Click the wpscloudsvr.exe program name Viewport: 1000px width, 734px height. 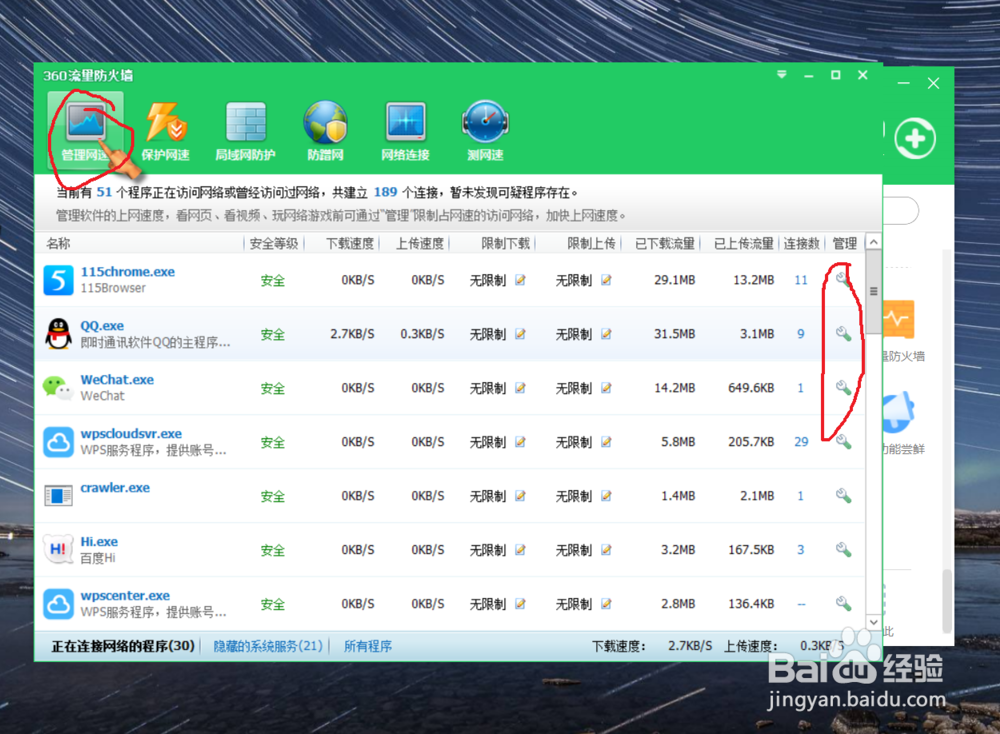tap(131, 434)
